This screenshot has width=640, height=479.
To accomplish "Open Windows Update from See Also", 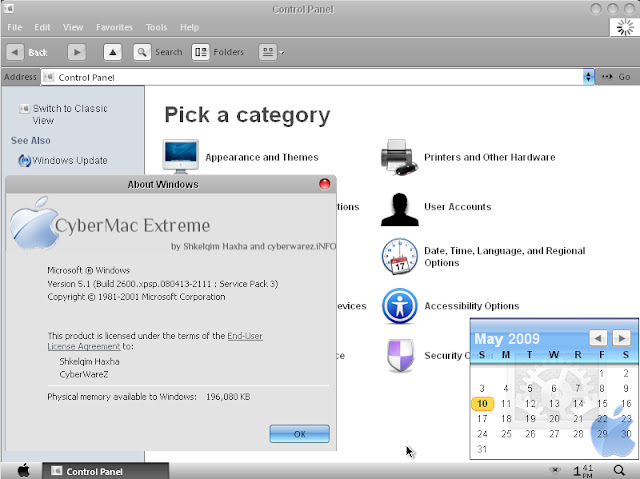I will [x=68, y=160].
